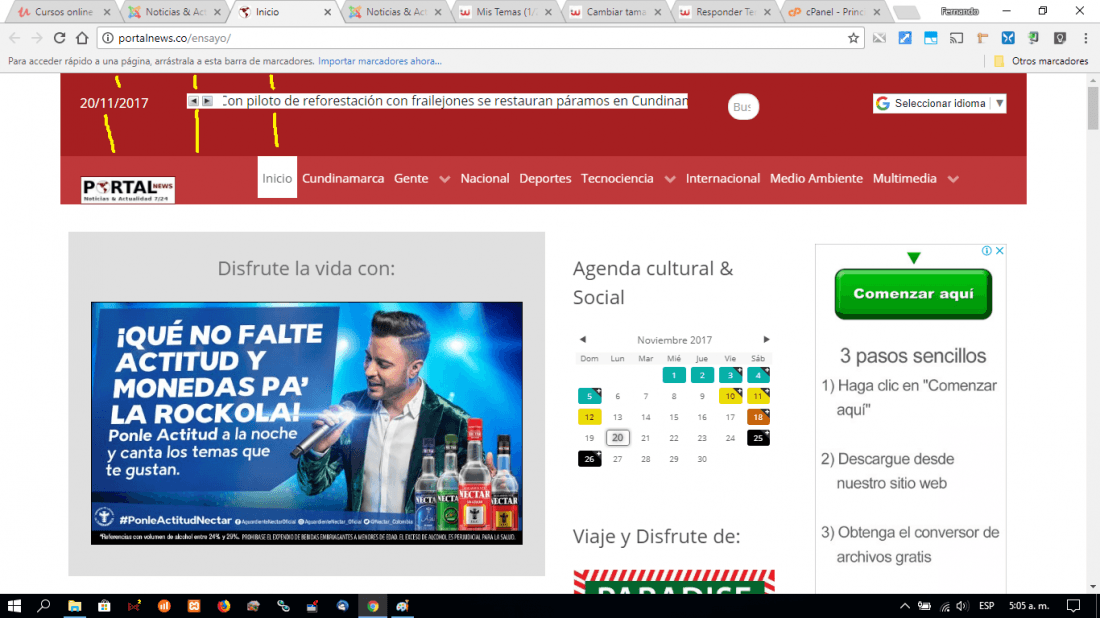This screenshot has width=1100, height=618.
Task: Go to previous month in calendar
Action: (582, 340)
